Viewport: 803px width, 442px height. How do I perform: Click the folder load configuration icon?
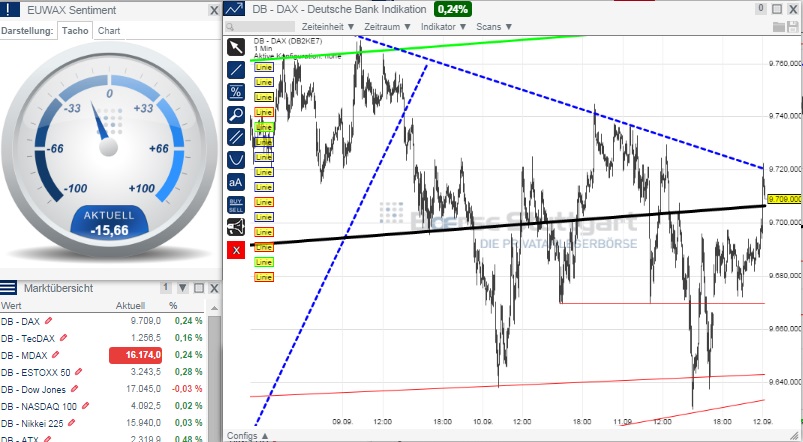(778, 27)
